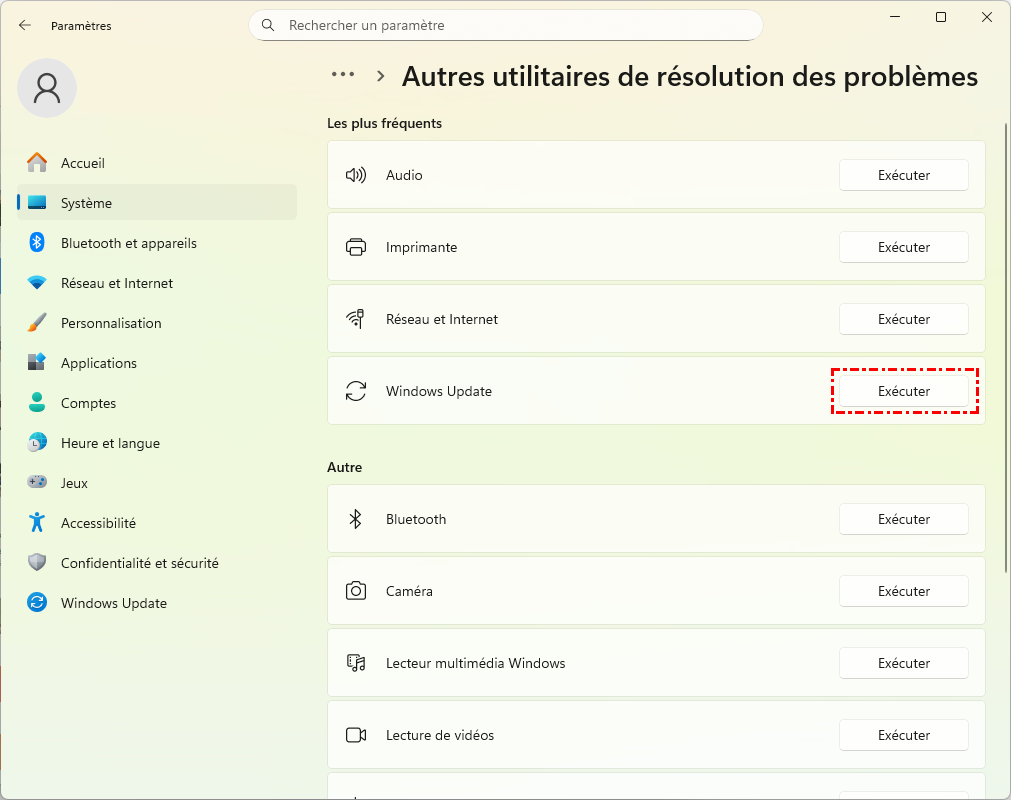
Task: Open Réseau et Internet settings category
Action: pos(117,283)
